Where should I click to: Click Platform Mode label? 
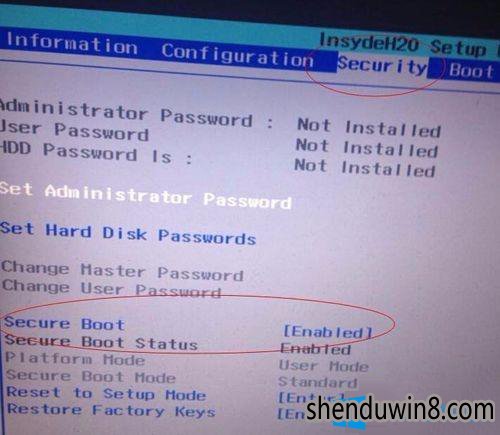tap(75, 359)
